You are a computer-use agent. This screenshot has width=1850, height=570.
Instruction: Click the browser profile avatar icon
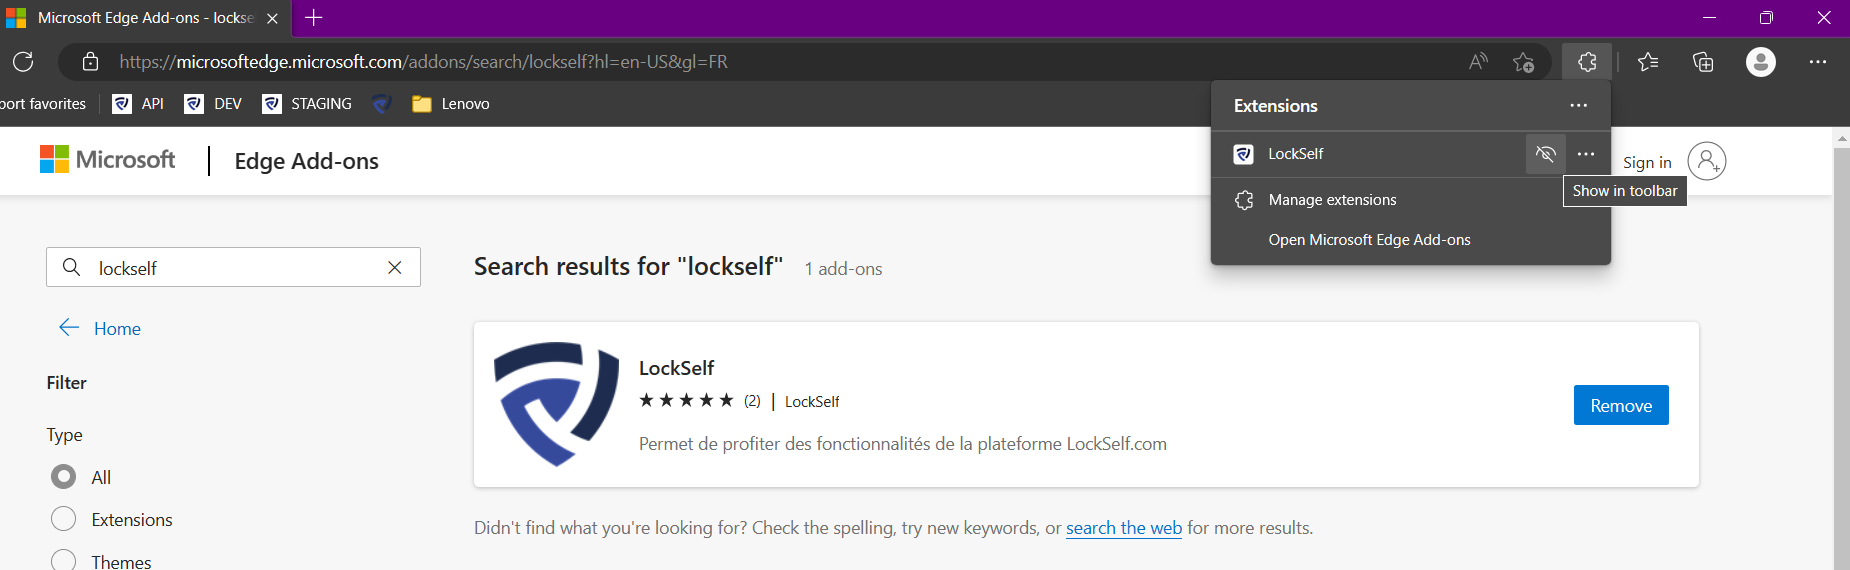[x=1760, y=62]
